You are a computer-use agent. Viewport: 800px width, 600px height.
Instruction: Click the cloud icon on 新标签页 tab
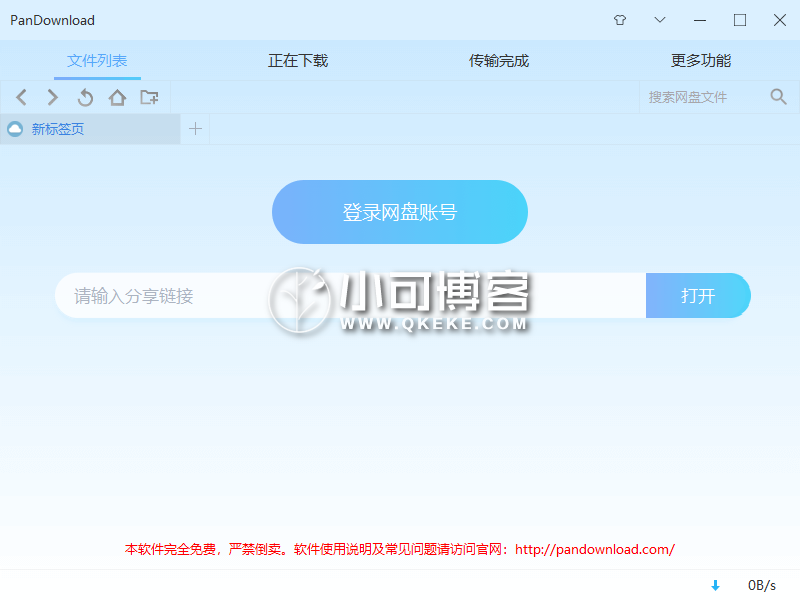(15, 129)
